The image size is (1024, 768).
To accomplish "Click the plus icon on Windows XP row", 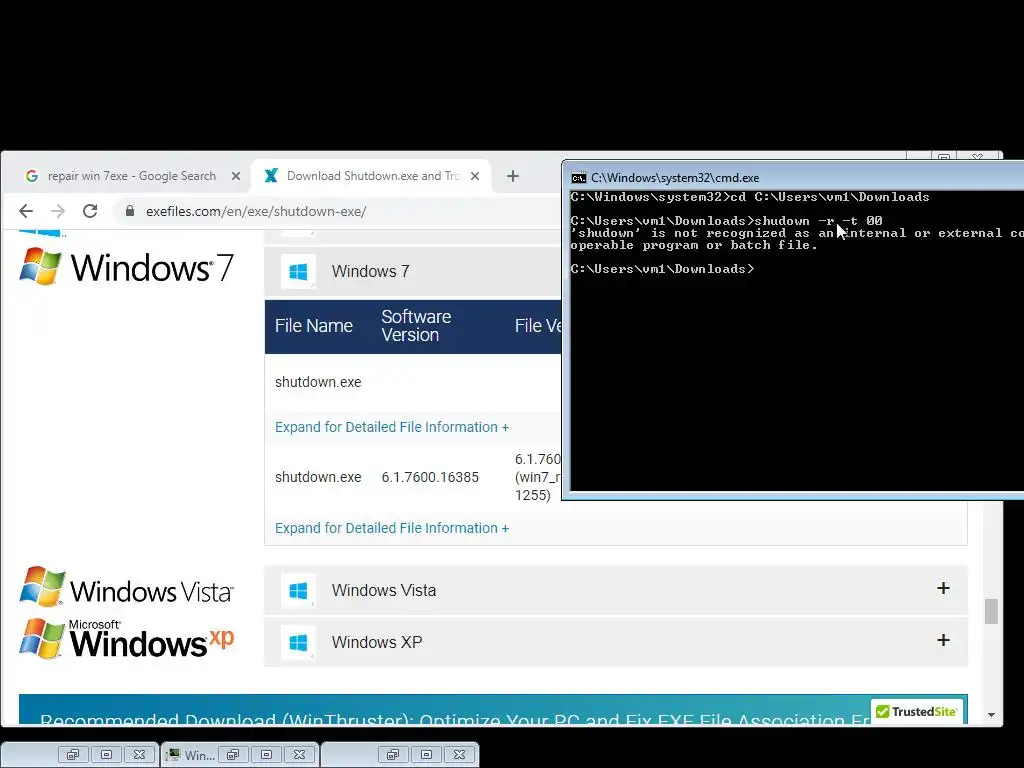I will click(x=943, y=640).
